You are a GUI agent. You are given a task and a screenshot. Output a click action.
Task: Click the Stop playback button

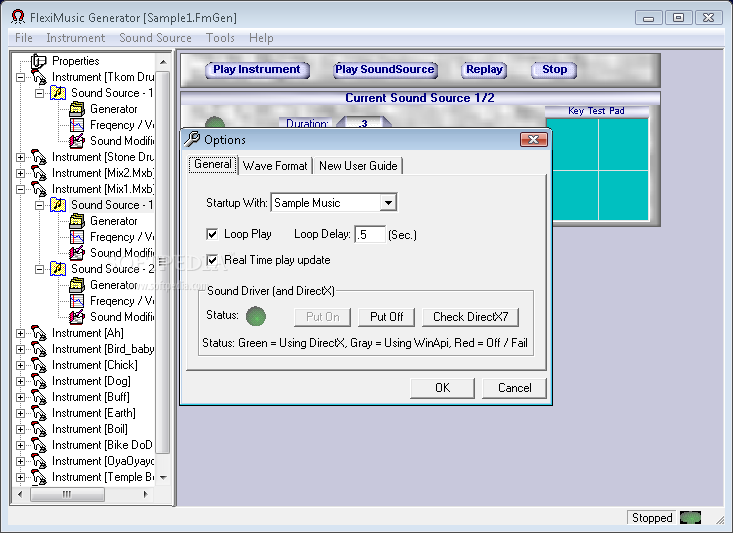(554, 70)
